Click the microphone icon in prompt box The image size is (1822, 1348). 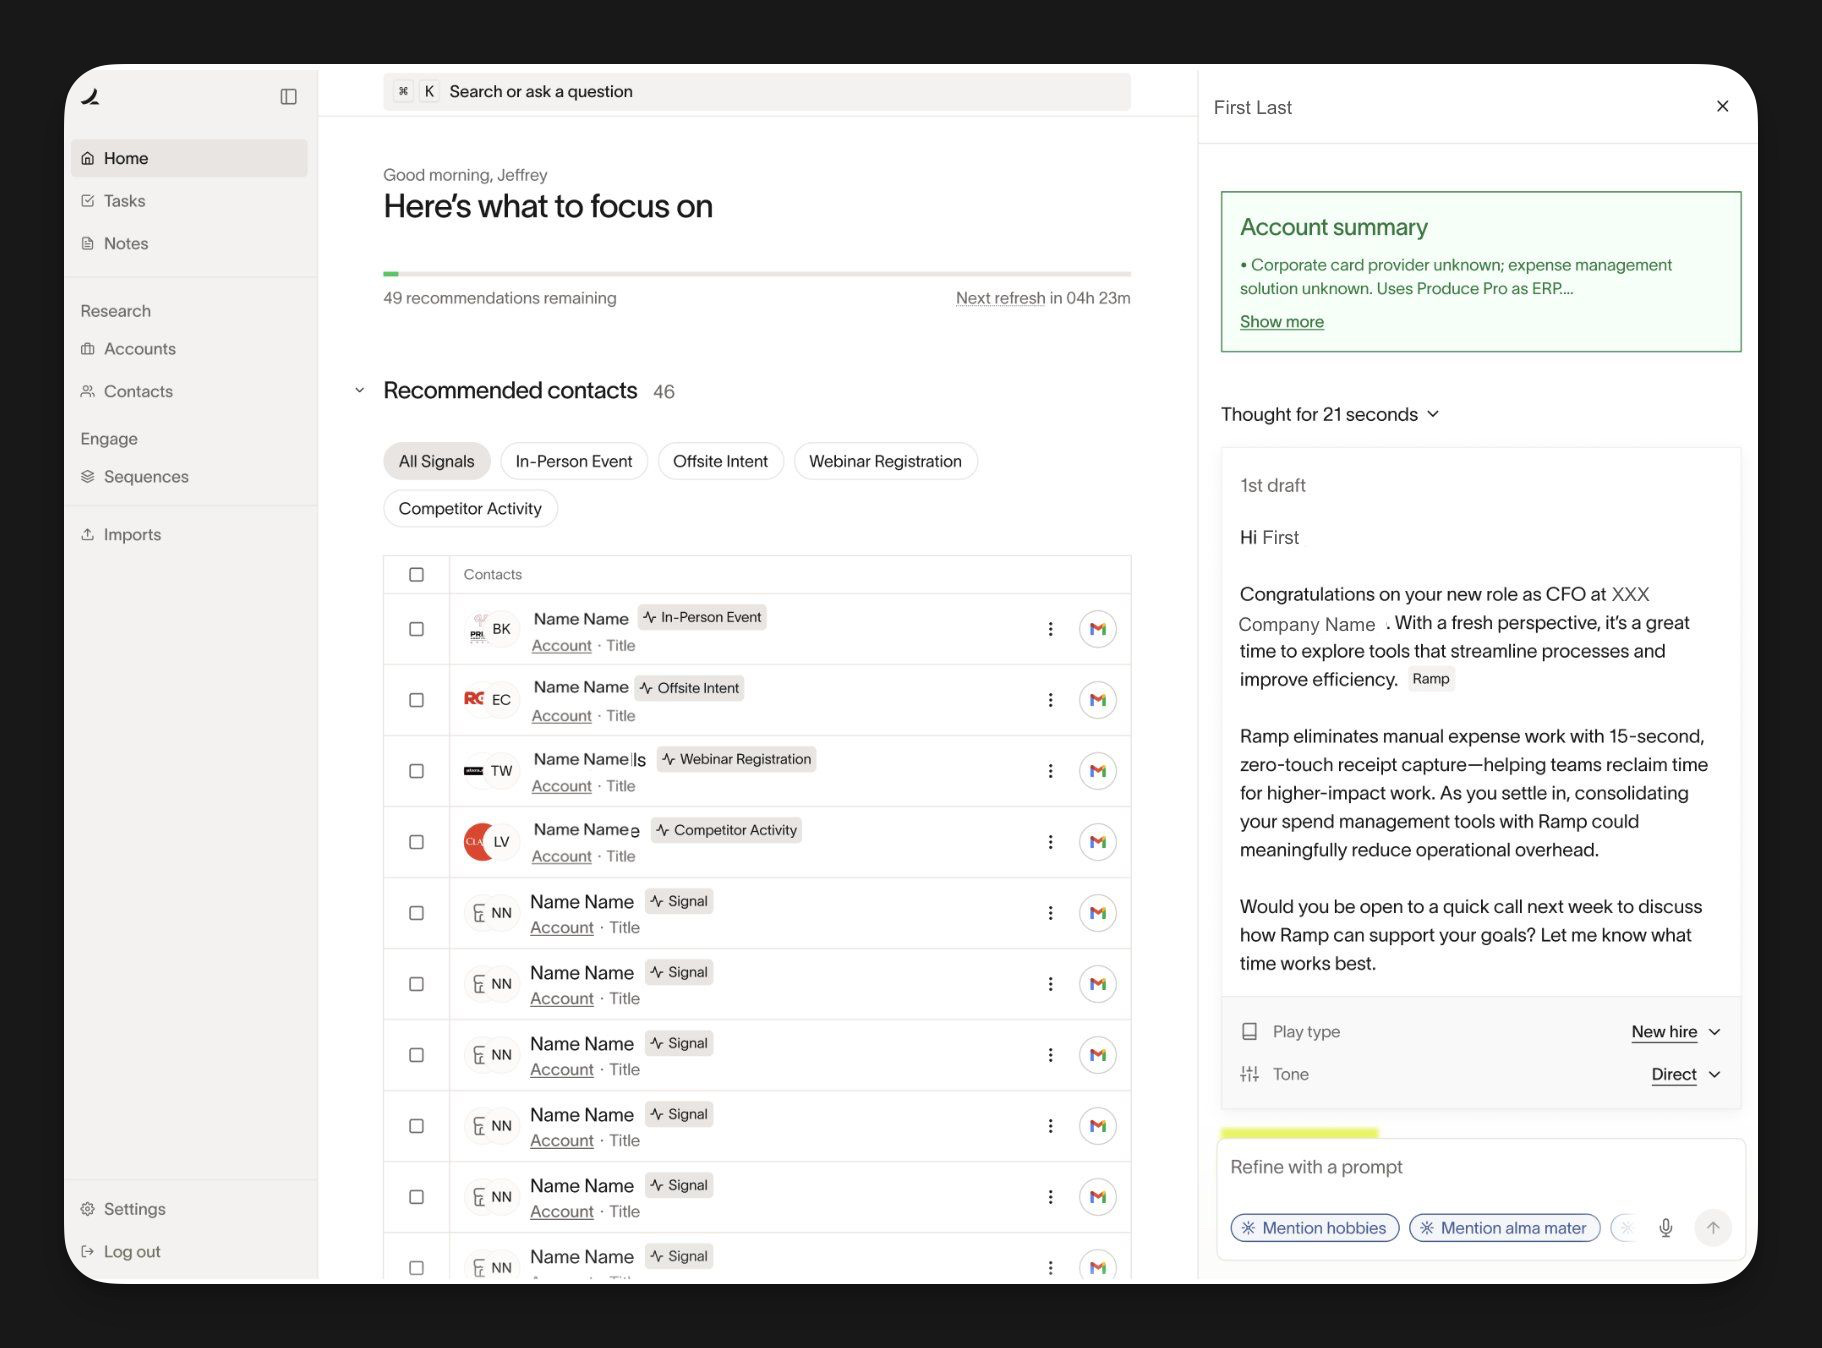click(x=1665, y=1228)
